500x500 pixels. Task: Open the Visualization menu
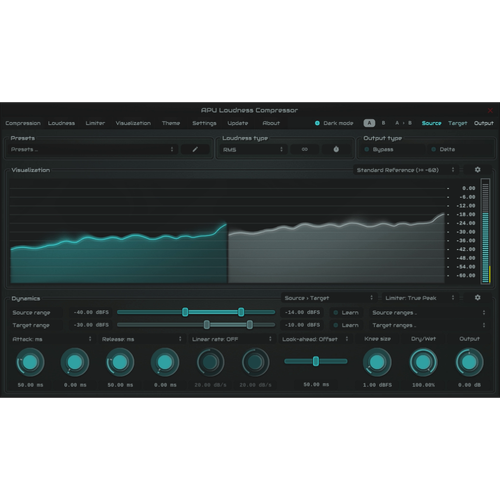pyautogui.click(x=133, y=123)
